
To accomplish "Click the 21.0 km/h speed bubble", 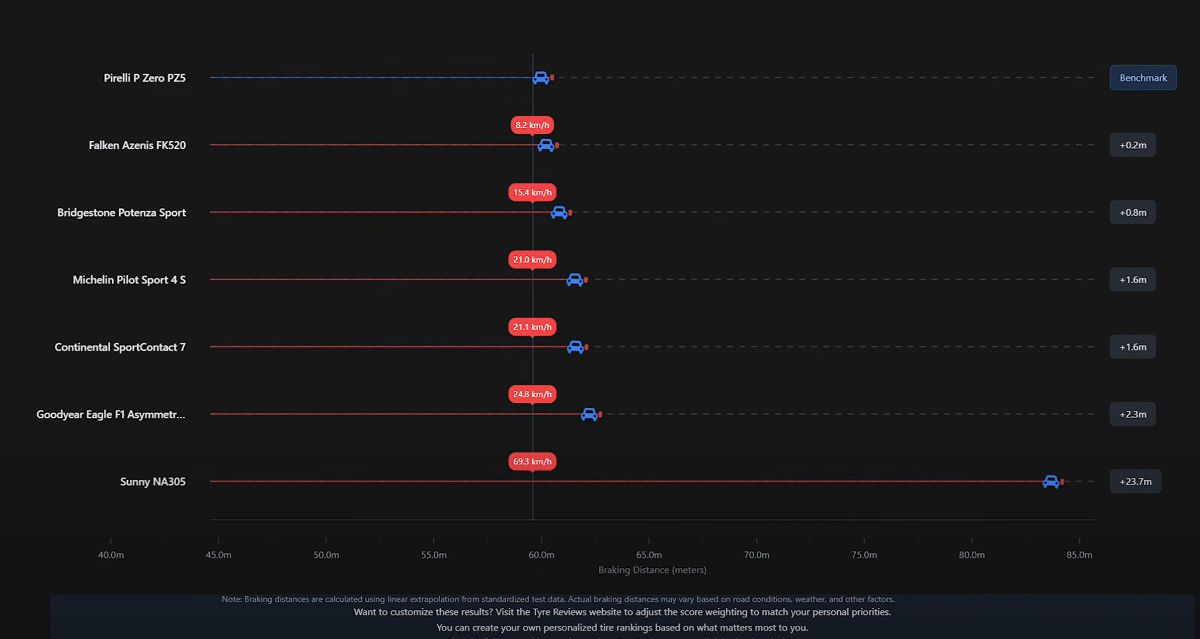I will click(x=532, y=260).
